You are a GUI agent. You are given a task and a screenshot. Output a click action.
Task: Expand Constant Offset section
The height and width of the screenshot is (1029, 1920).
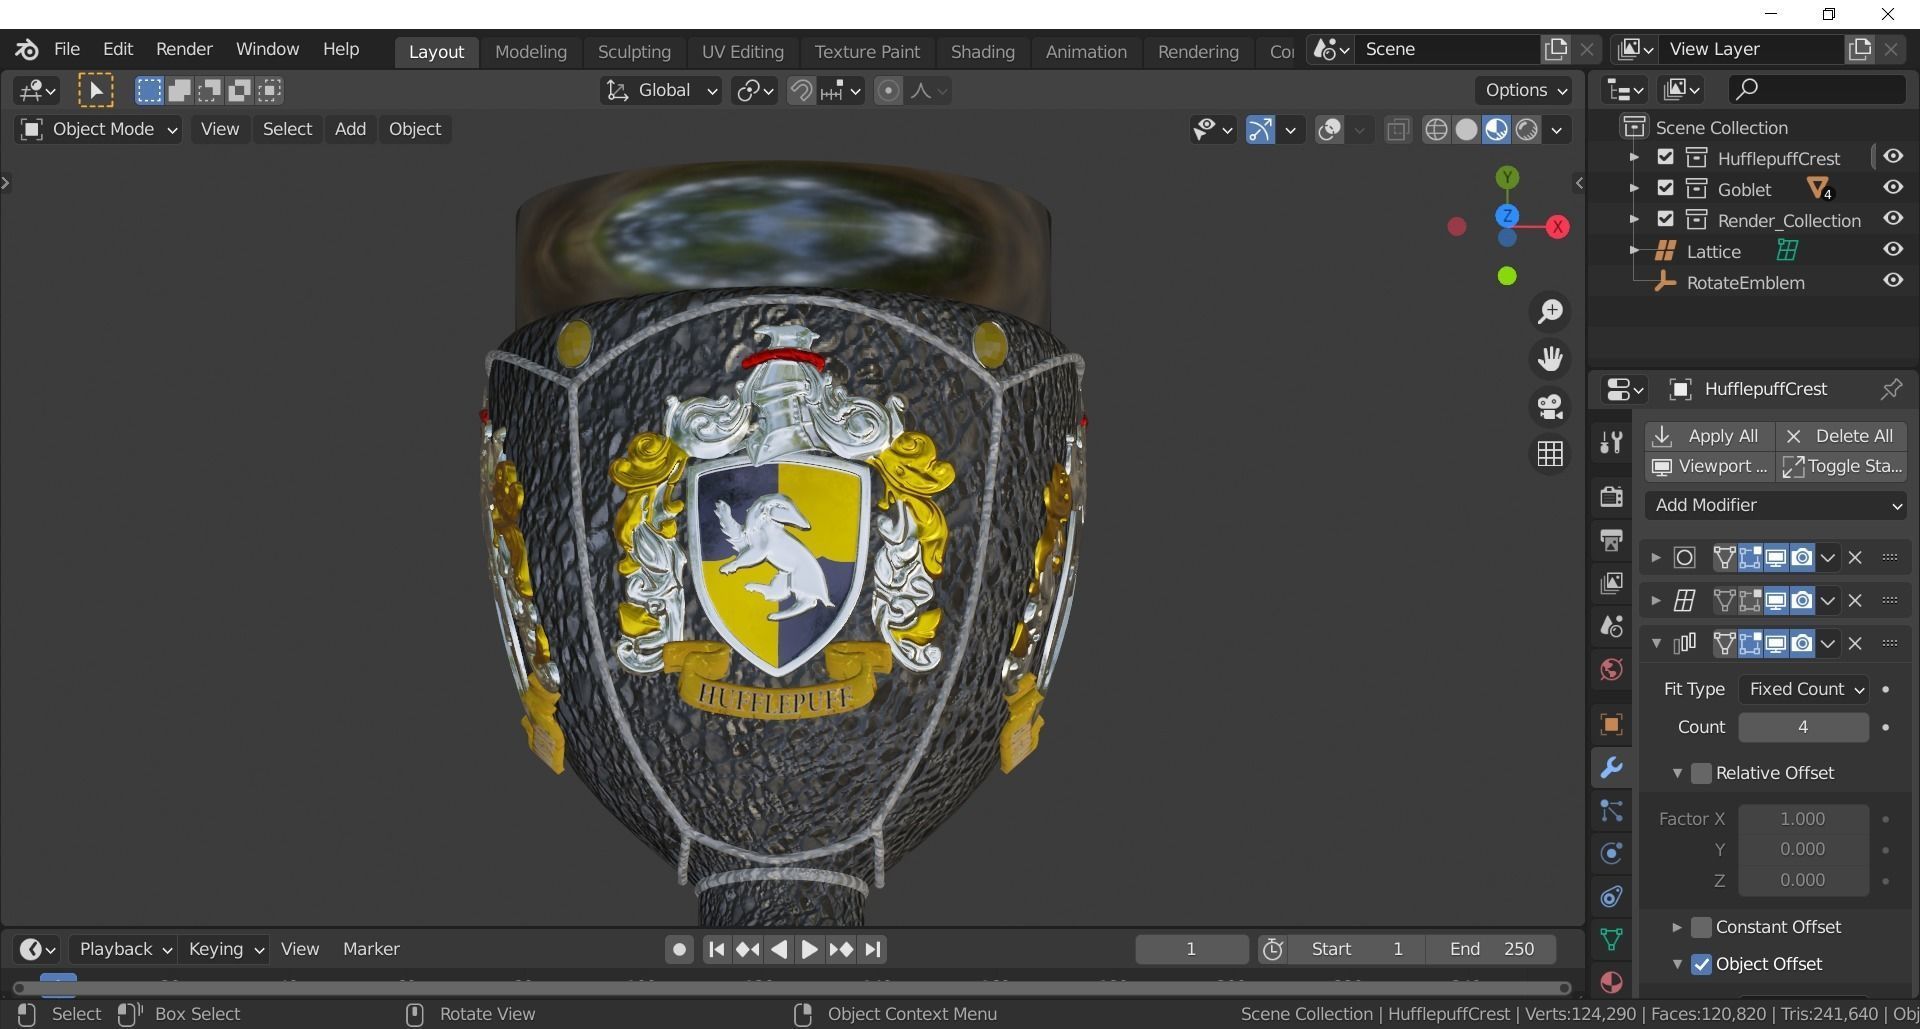[1677, 927]
